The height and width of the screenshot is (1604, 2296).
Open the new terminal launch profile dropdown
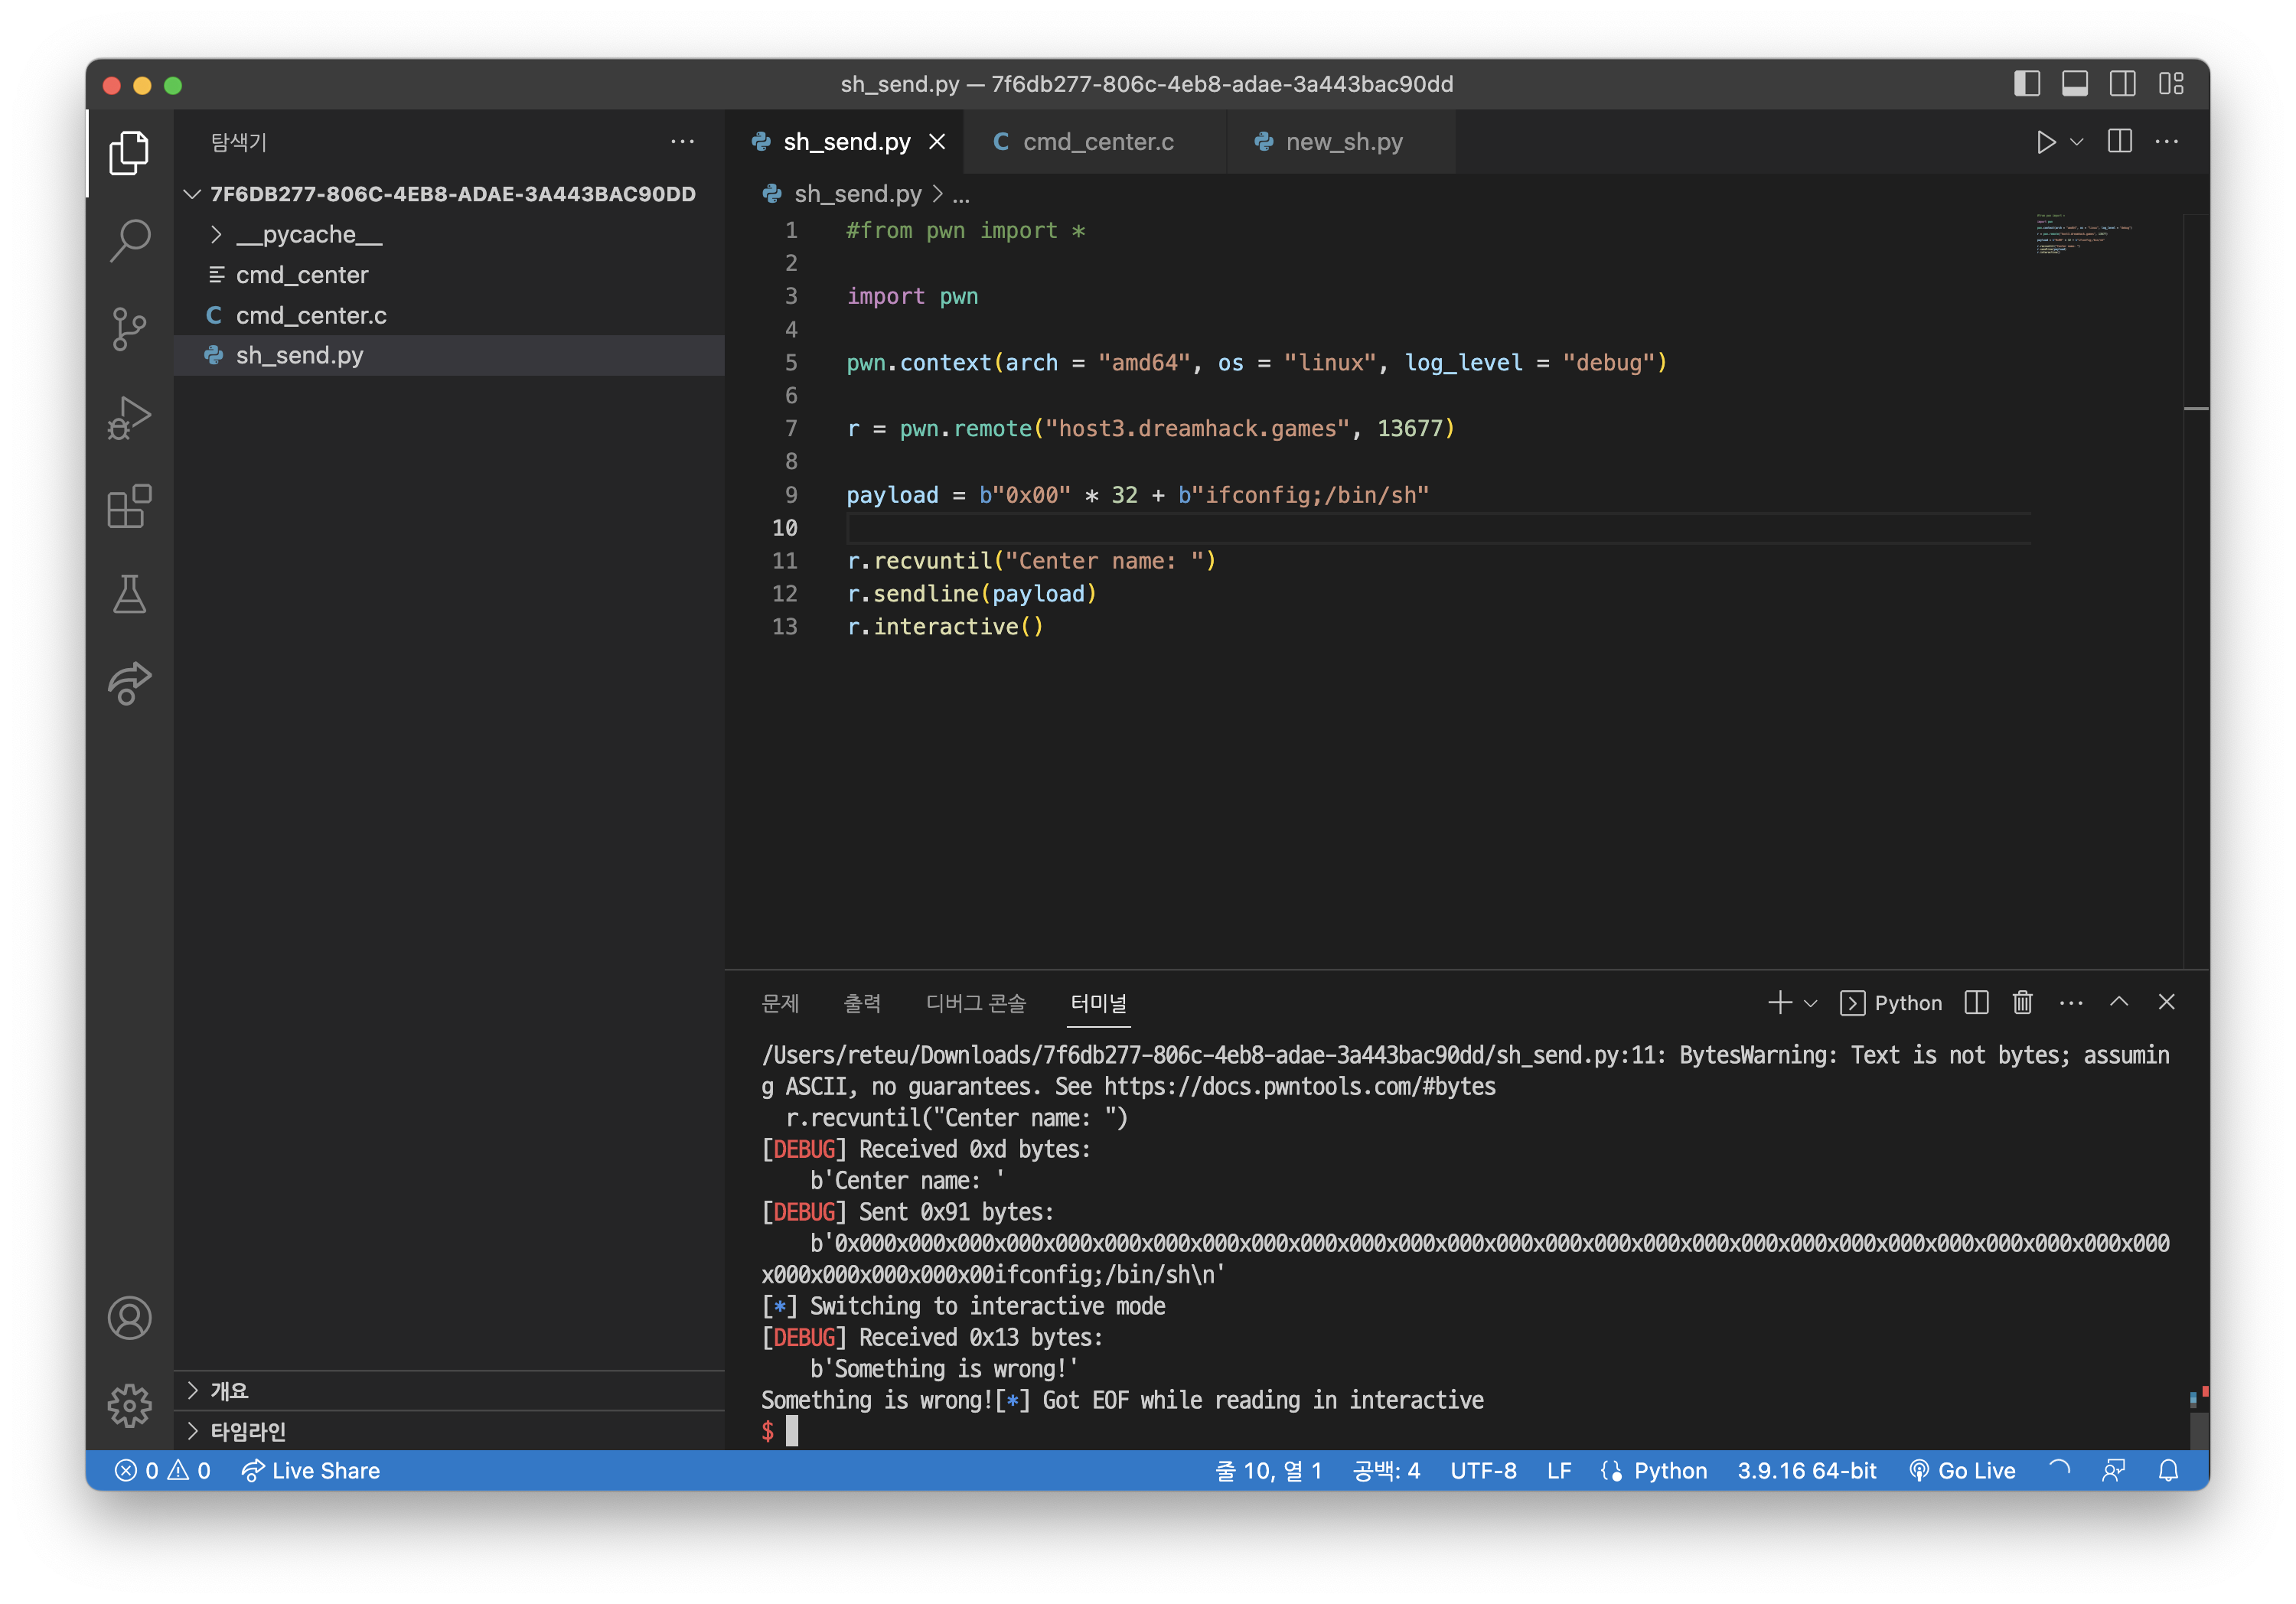1810,1003
